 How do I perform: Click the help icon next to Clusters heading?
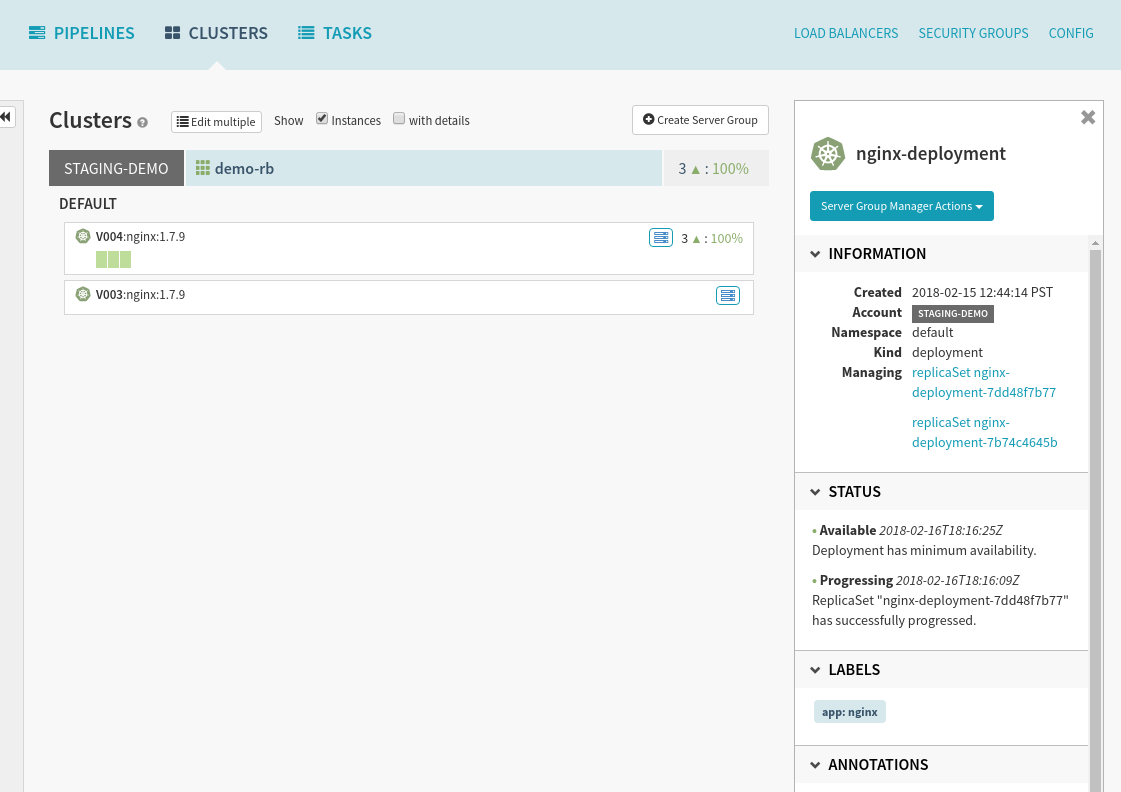pyautogui.click(x=143, y=123)
